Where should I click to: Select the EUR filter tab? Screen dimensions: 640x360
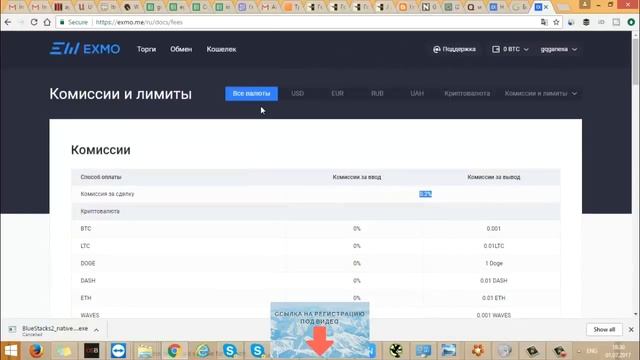(x=337, y=93)
